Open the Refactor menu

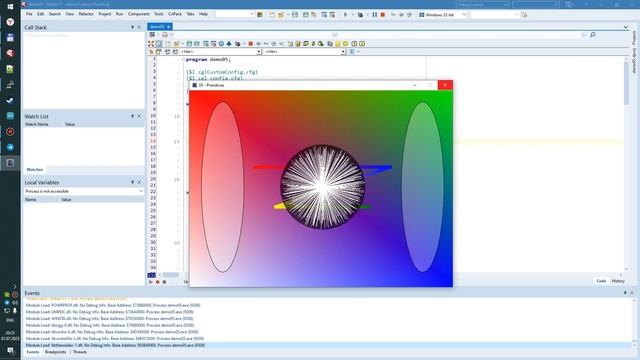(x=86, y=14)
